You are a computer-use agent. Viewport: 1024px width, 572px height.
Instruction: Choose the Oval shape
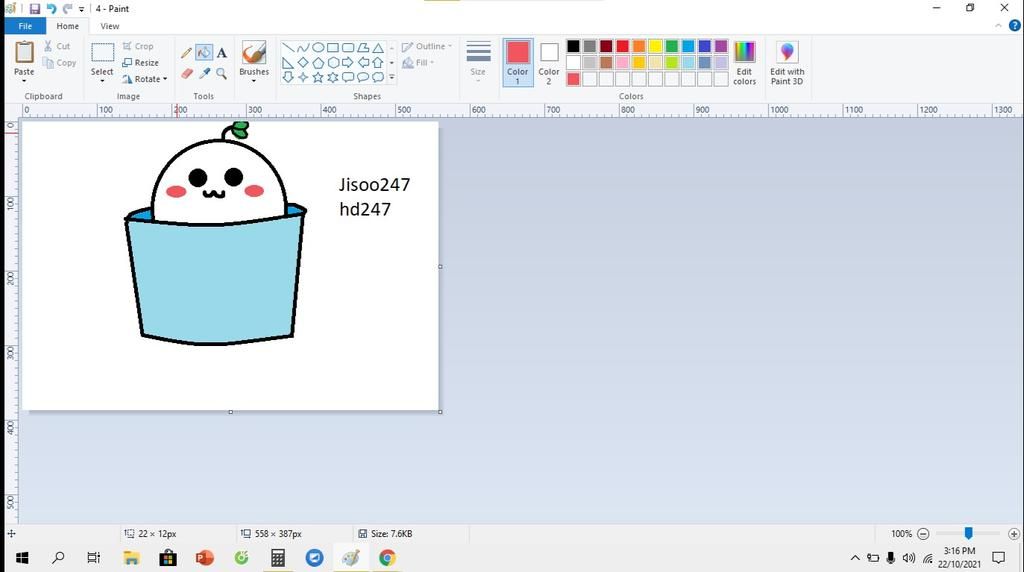[x=318, y=48]
